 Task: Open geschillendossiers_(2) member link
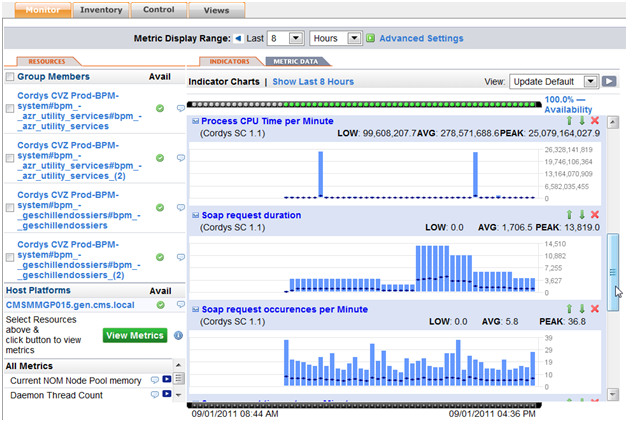pyautogui.click(x=78, y=260)
